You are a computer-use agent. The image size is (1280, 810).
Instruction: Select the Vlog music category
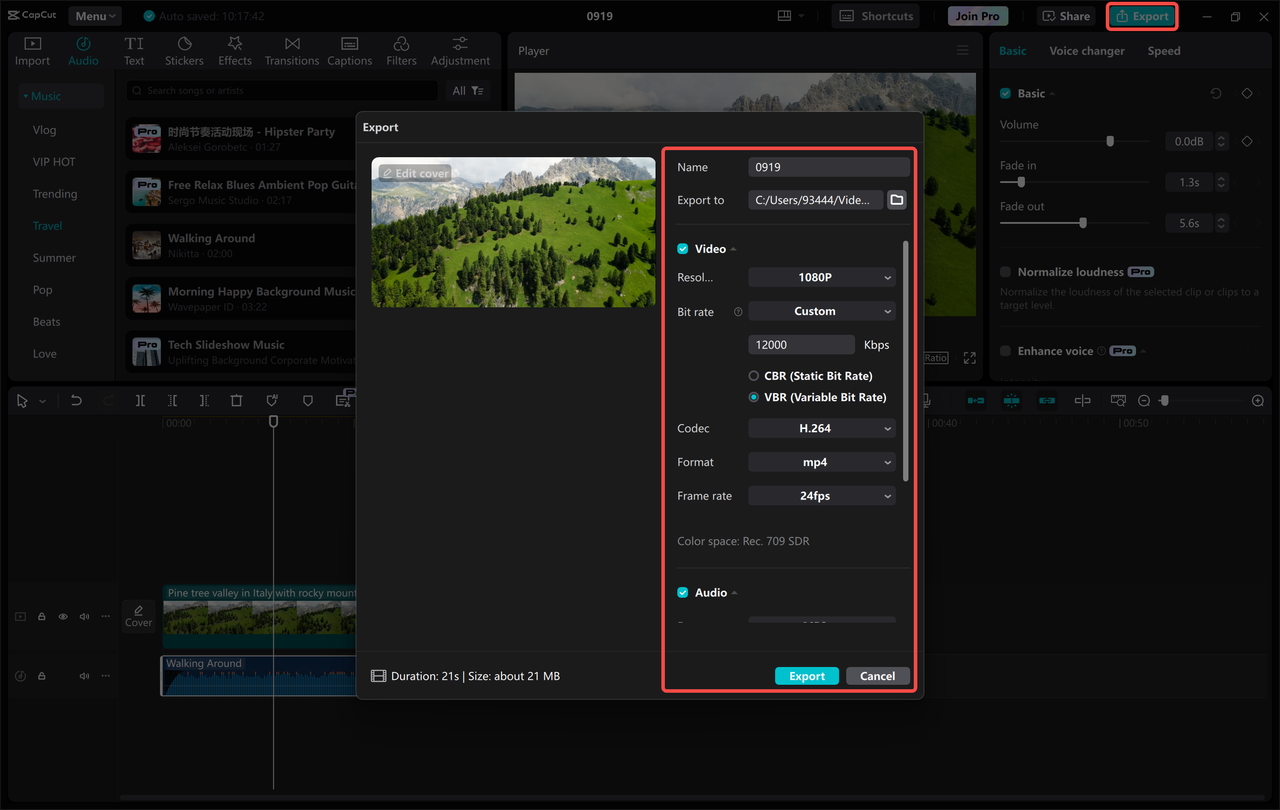pos(44,130)
